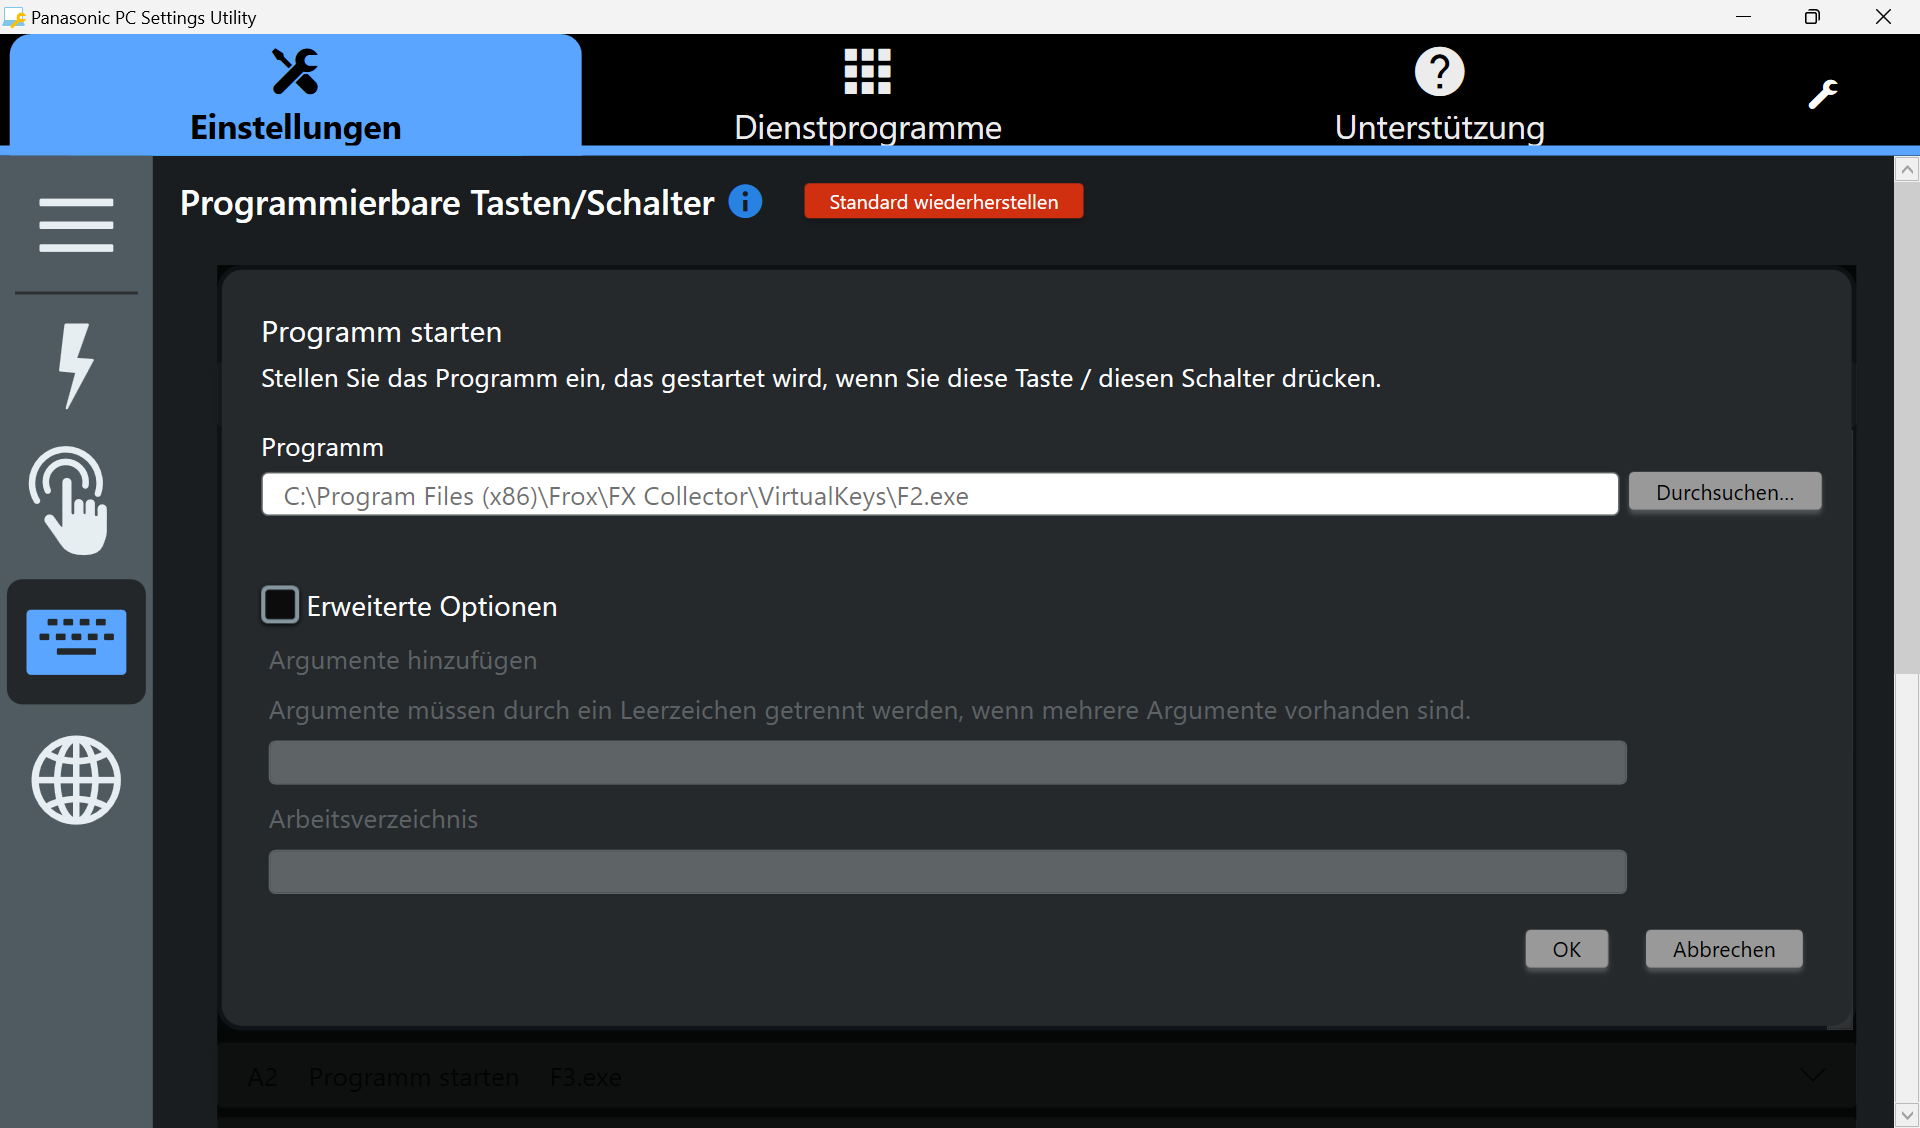Open the hamburger menu in sidebar
Screen dimensions: 1920x1128
tap(76, 224)
